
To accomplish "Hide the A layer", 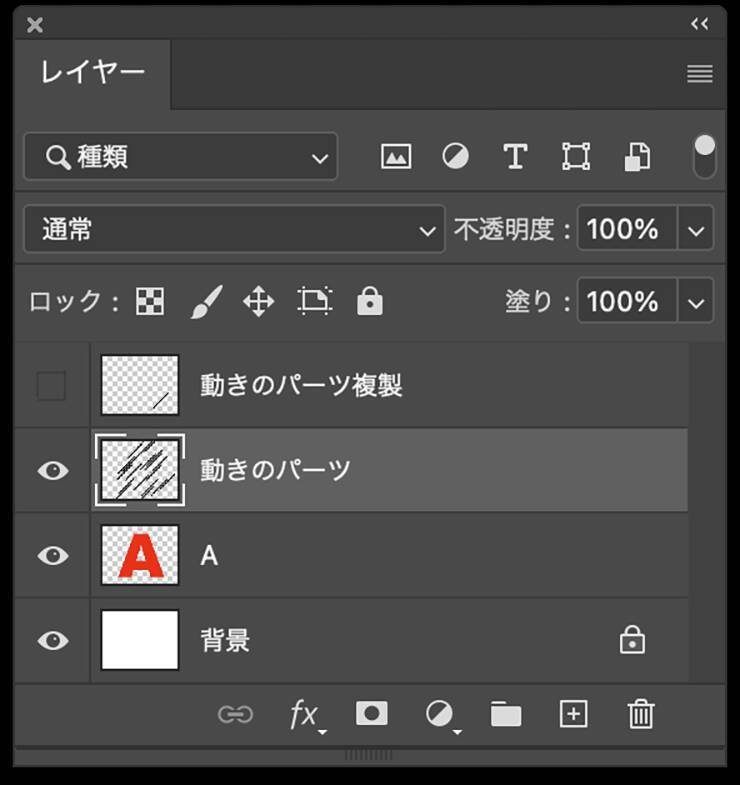I will [52, 555].
